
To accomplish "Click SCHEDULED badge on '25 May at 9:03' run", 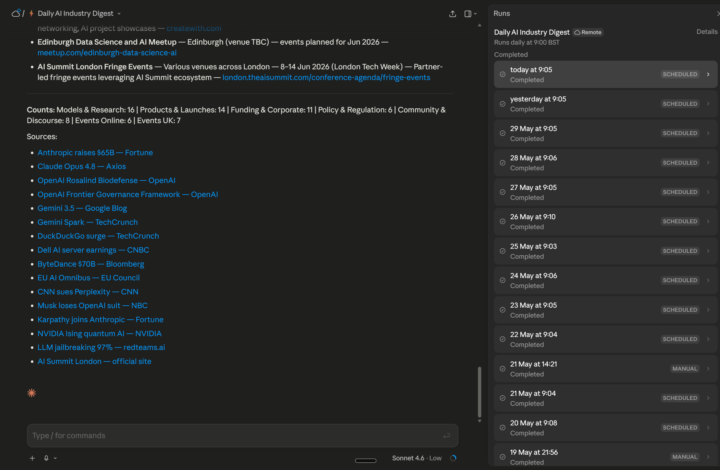I will [x=680, y=251].
